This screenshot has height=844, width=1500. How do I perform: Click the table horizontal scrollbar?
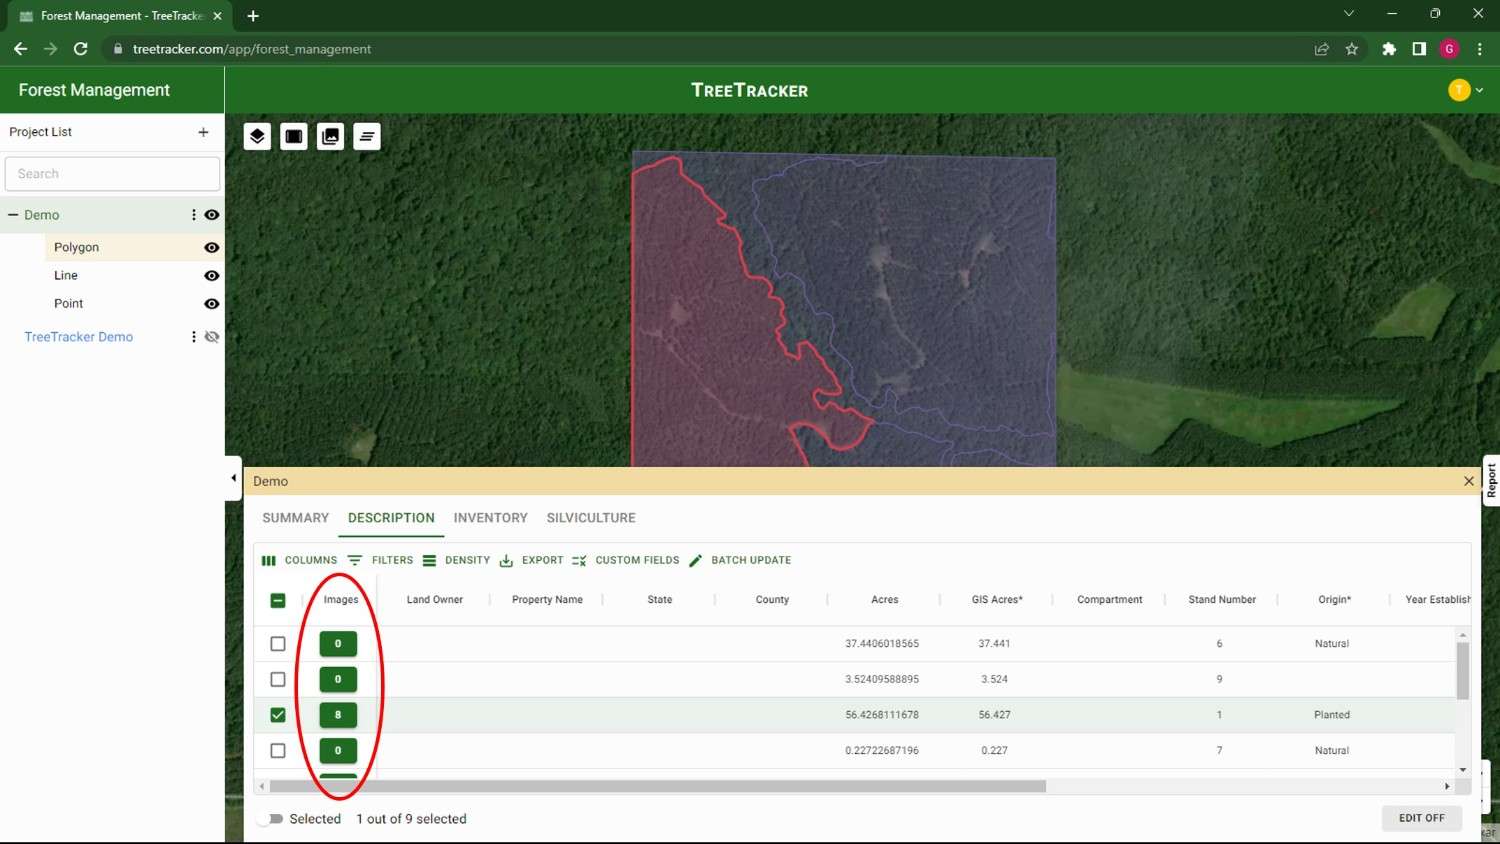click(658, 786)
